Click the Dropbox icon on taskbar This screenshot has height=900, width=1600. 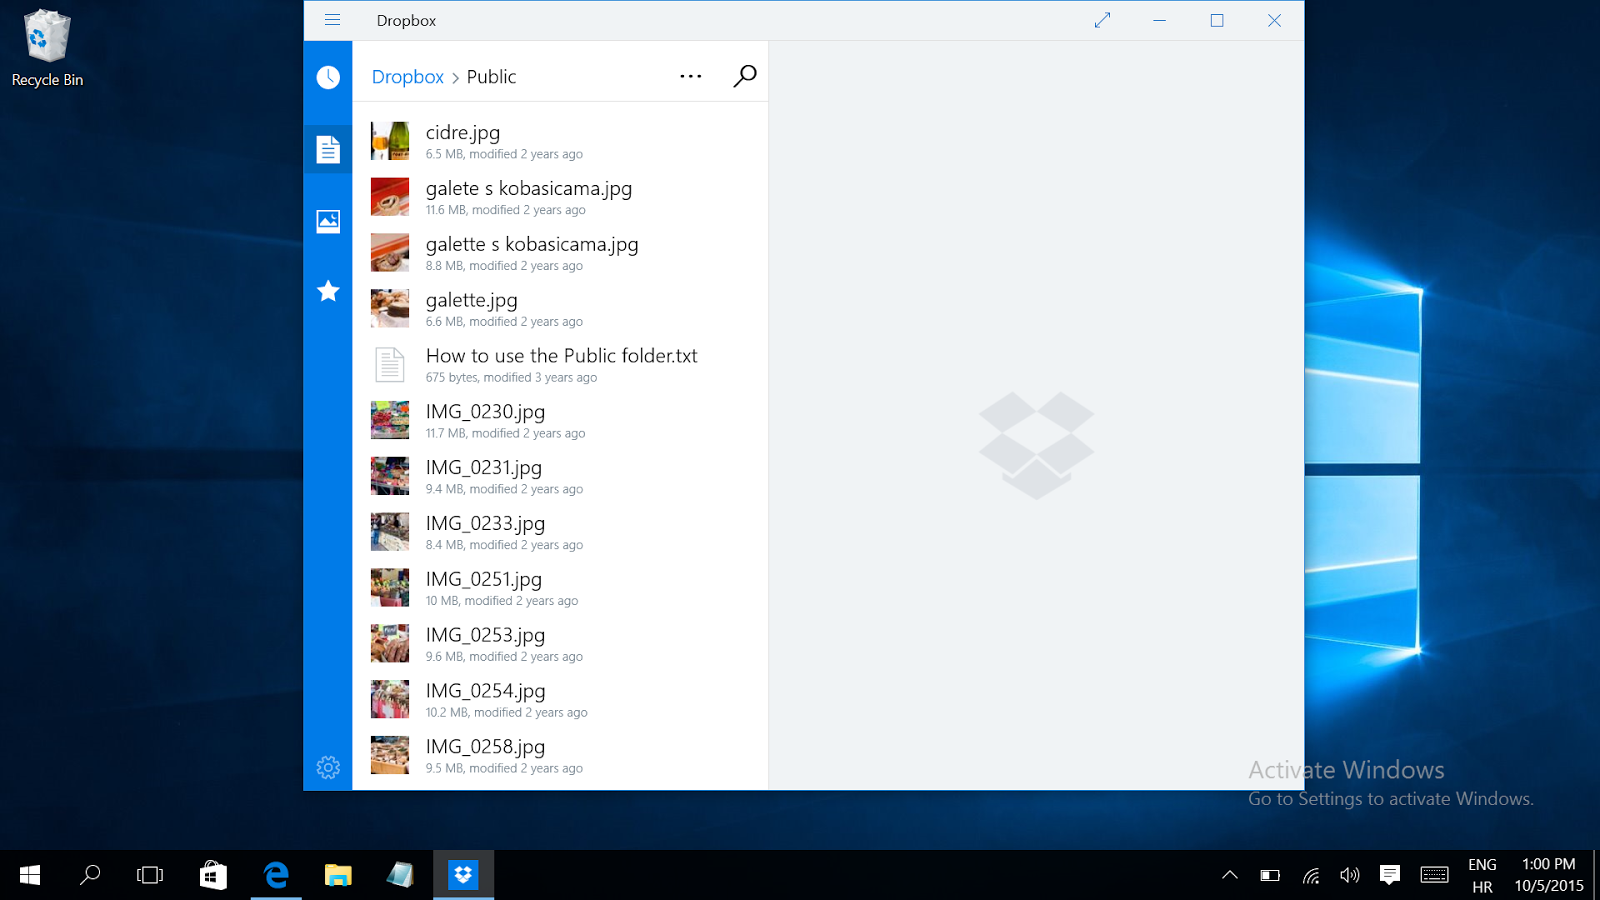463,875
